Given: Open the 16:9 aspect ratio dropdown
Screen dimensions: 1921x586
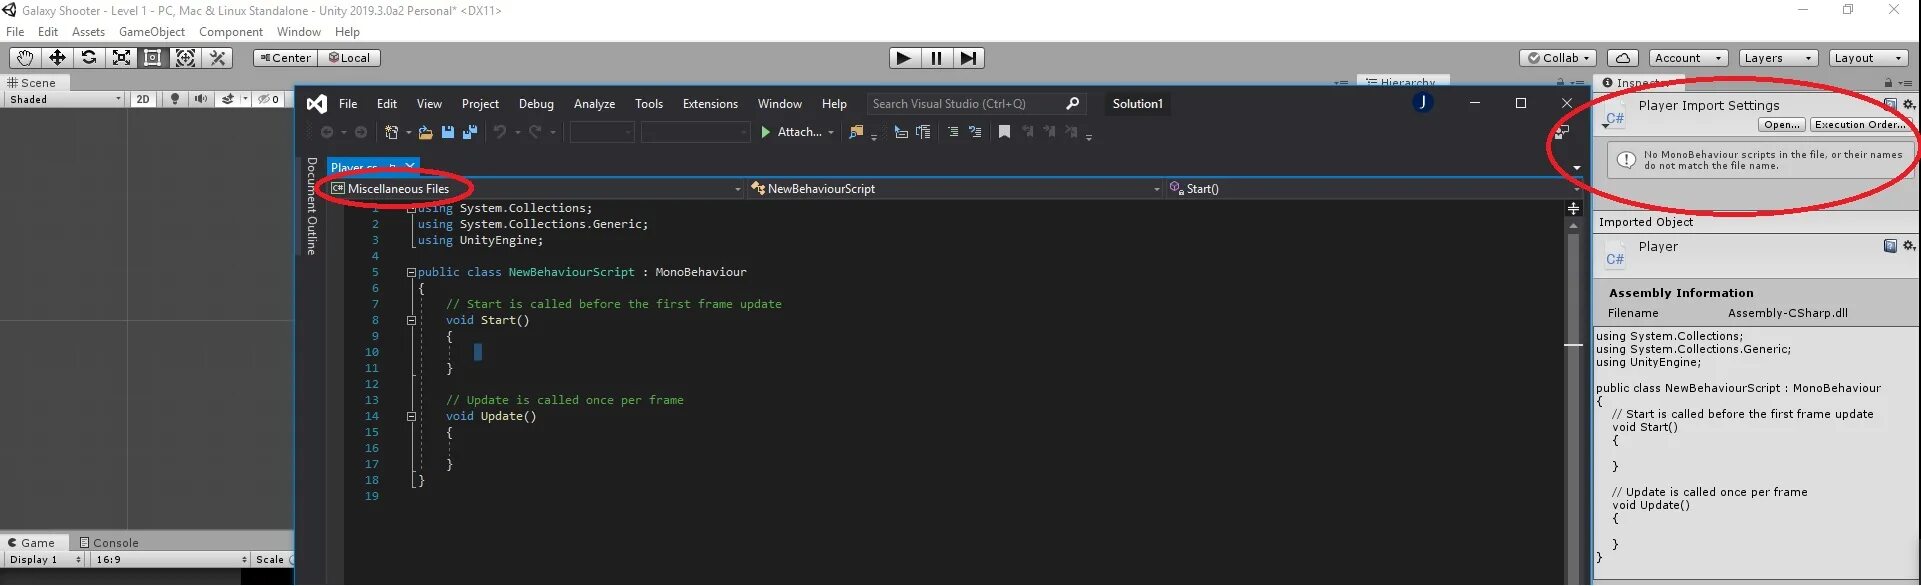Looking at the screenshot, I should pyautogui.click(x=170, y=560).
